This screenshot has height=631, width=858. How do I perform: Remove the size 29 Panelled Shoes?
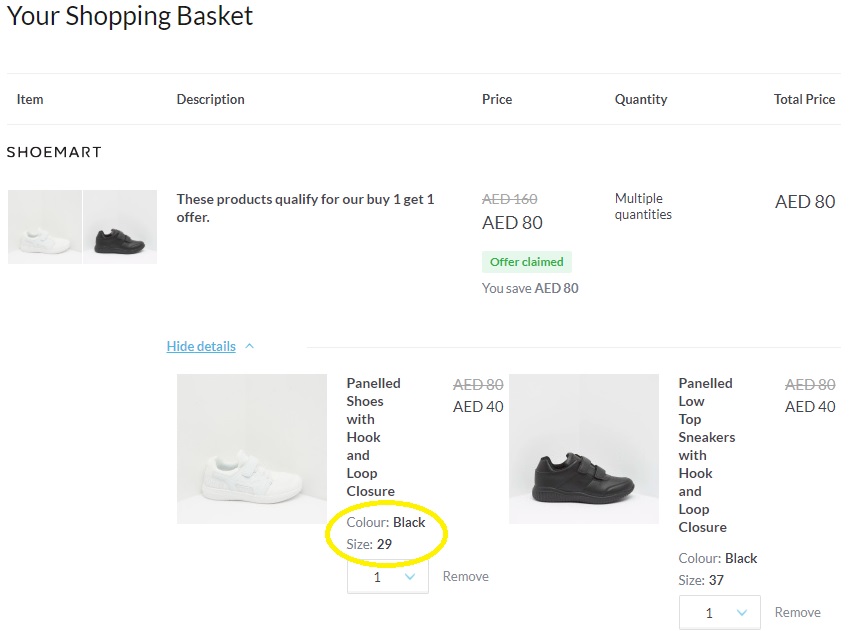[465, 577]
